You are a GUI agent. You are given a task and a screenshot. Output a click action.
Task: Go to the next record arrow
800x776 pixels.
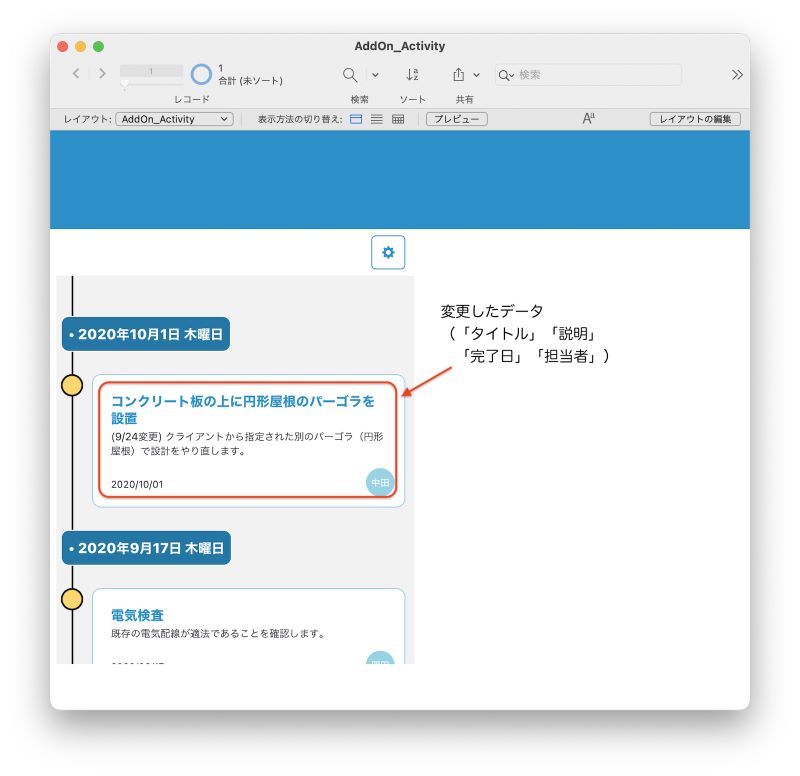[102, 74]
